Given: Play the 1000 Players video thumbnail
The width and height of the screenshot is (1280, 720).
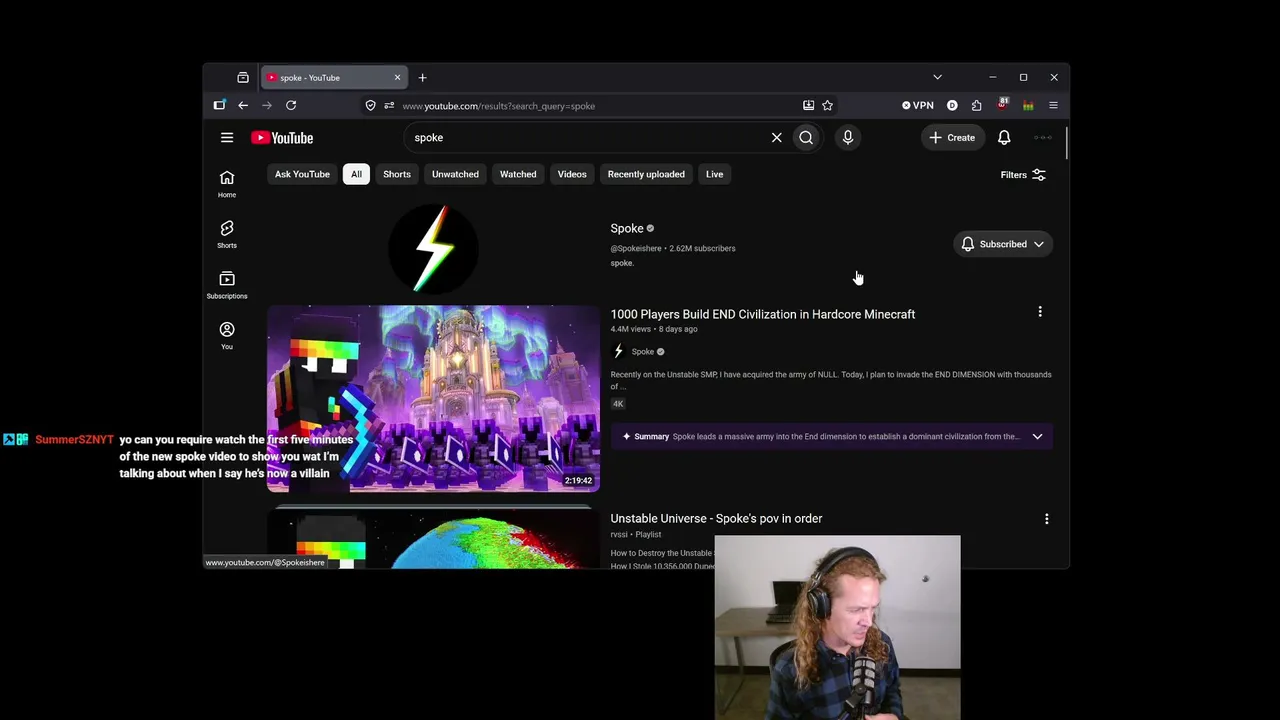Looking at the screenshot, I should point(433,399).
